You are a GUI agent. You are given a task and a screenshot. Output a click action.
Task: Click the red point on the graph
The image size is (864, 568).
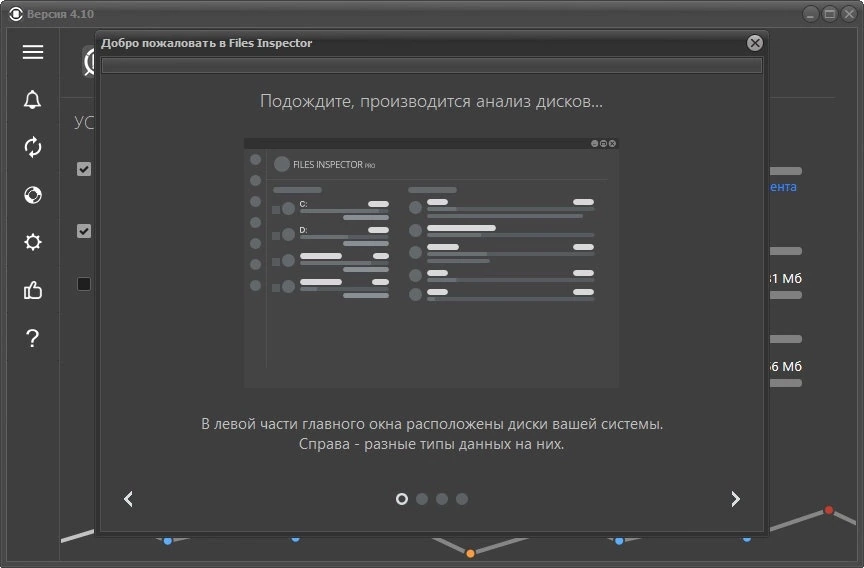(x=829, y=510)
